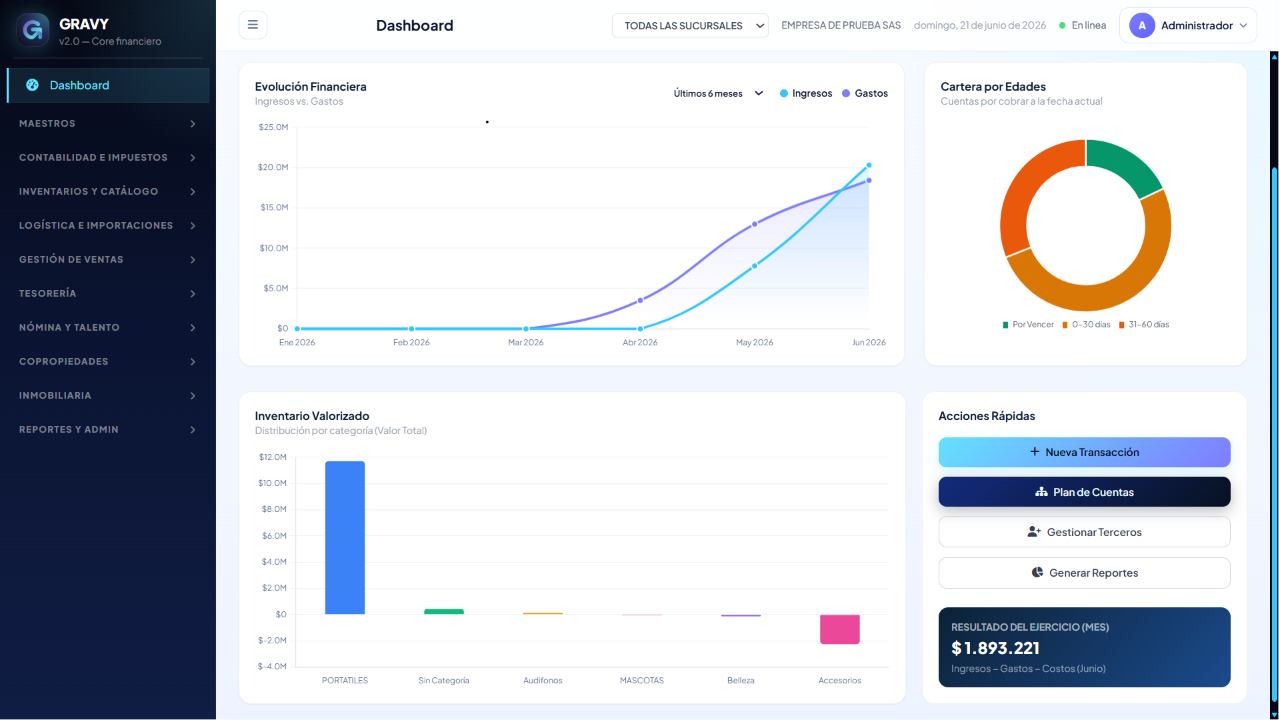Expand the Maestros menu chevron

point(193,123)
